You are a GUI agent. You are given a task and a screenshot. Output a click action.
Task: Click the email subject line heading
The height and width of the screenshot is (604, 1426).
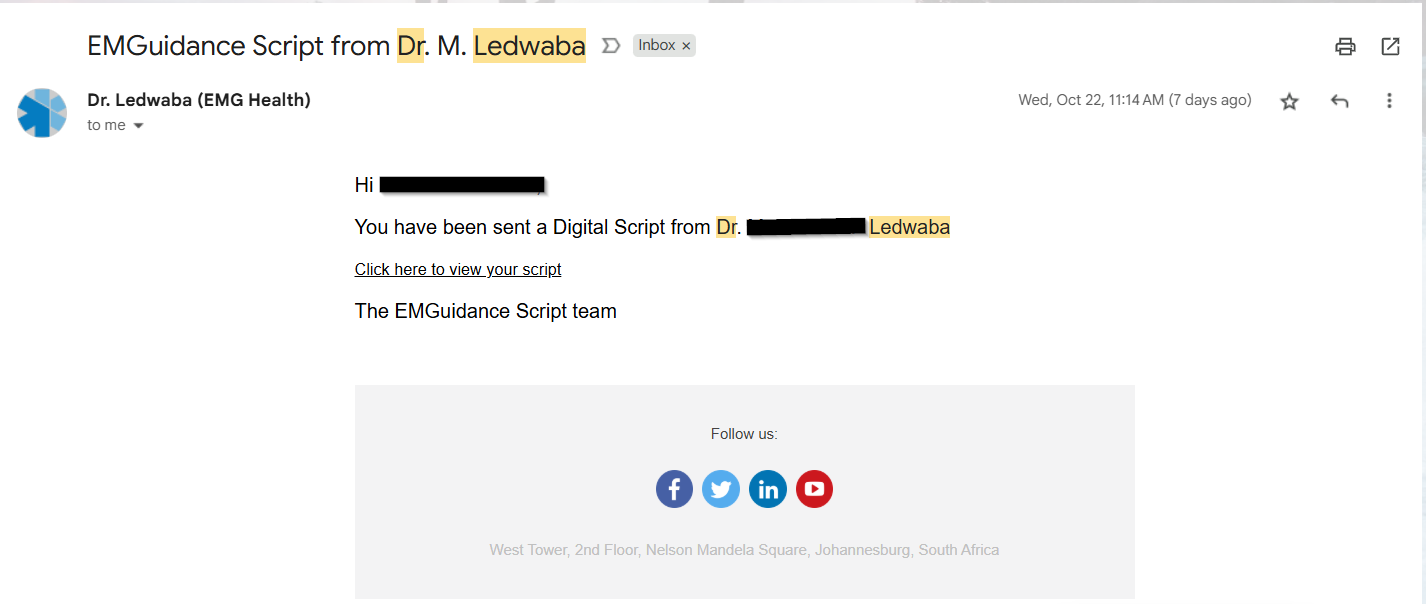coord(336,46)
